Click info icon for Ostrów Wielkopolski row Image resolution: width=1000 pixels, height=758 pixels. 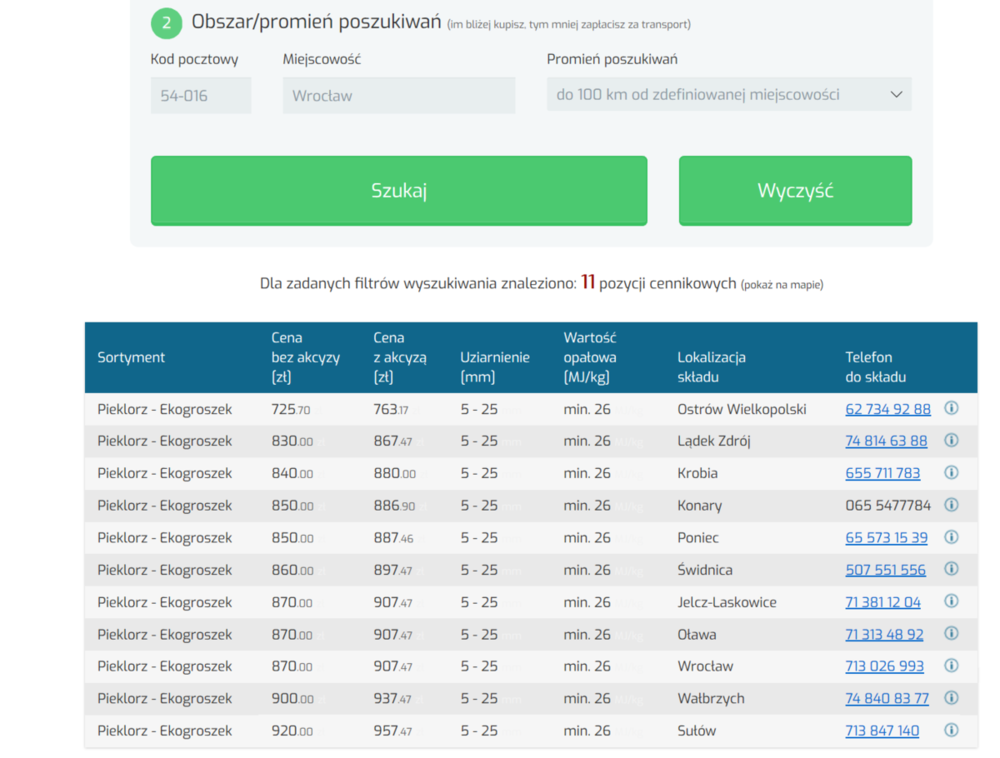(x=951, y=408)
